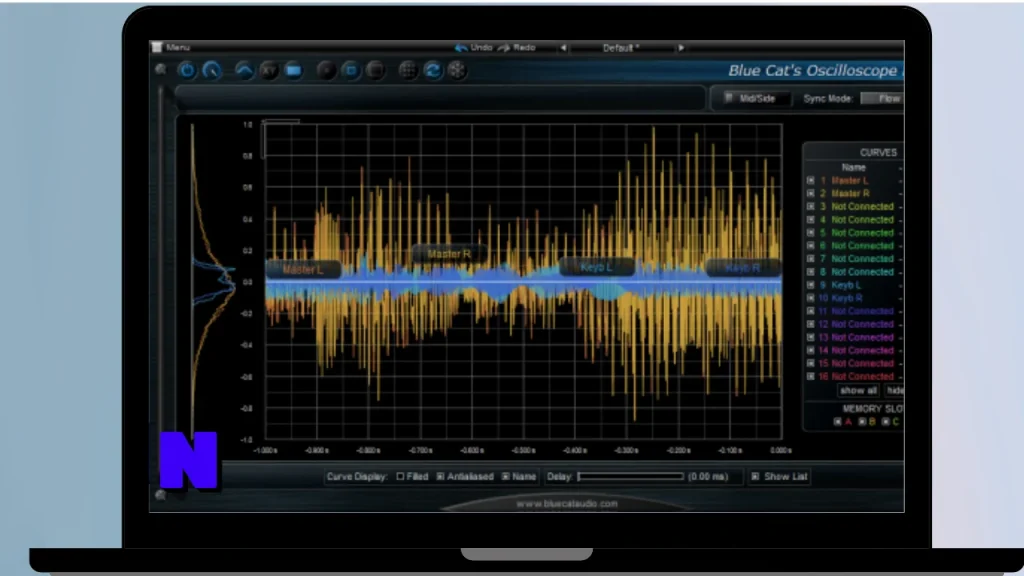This screenshot has height=576, width=1024.
Task: Click the blue screen display icon
Action: tap(293, 70)
